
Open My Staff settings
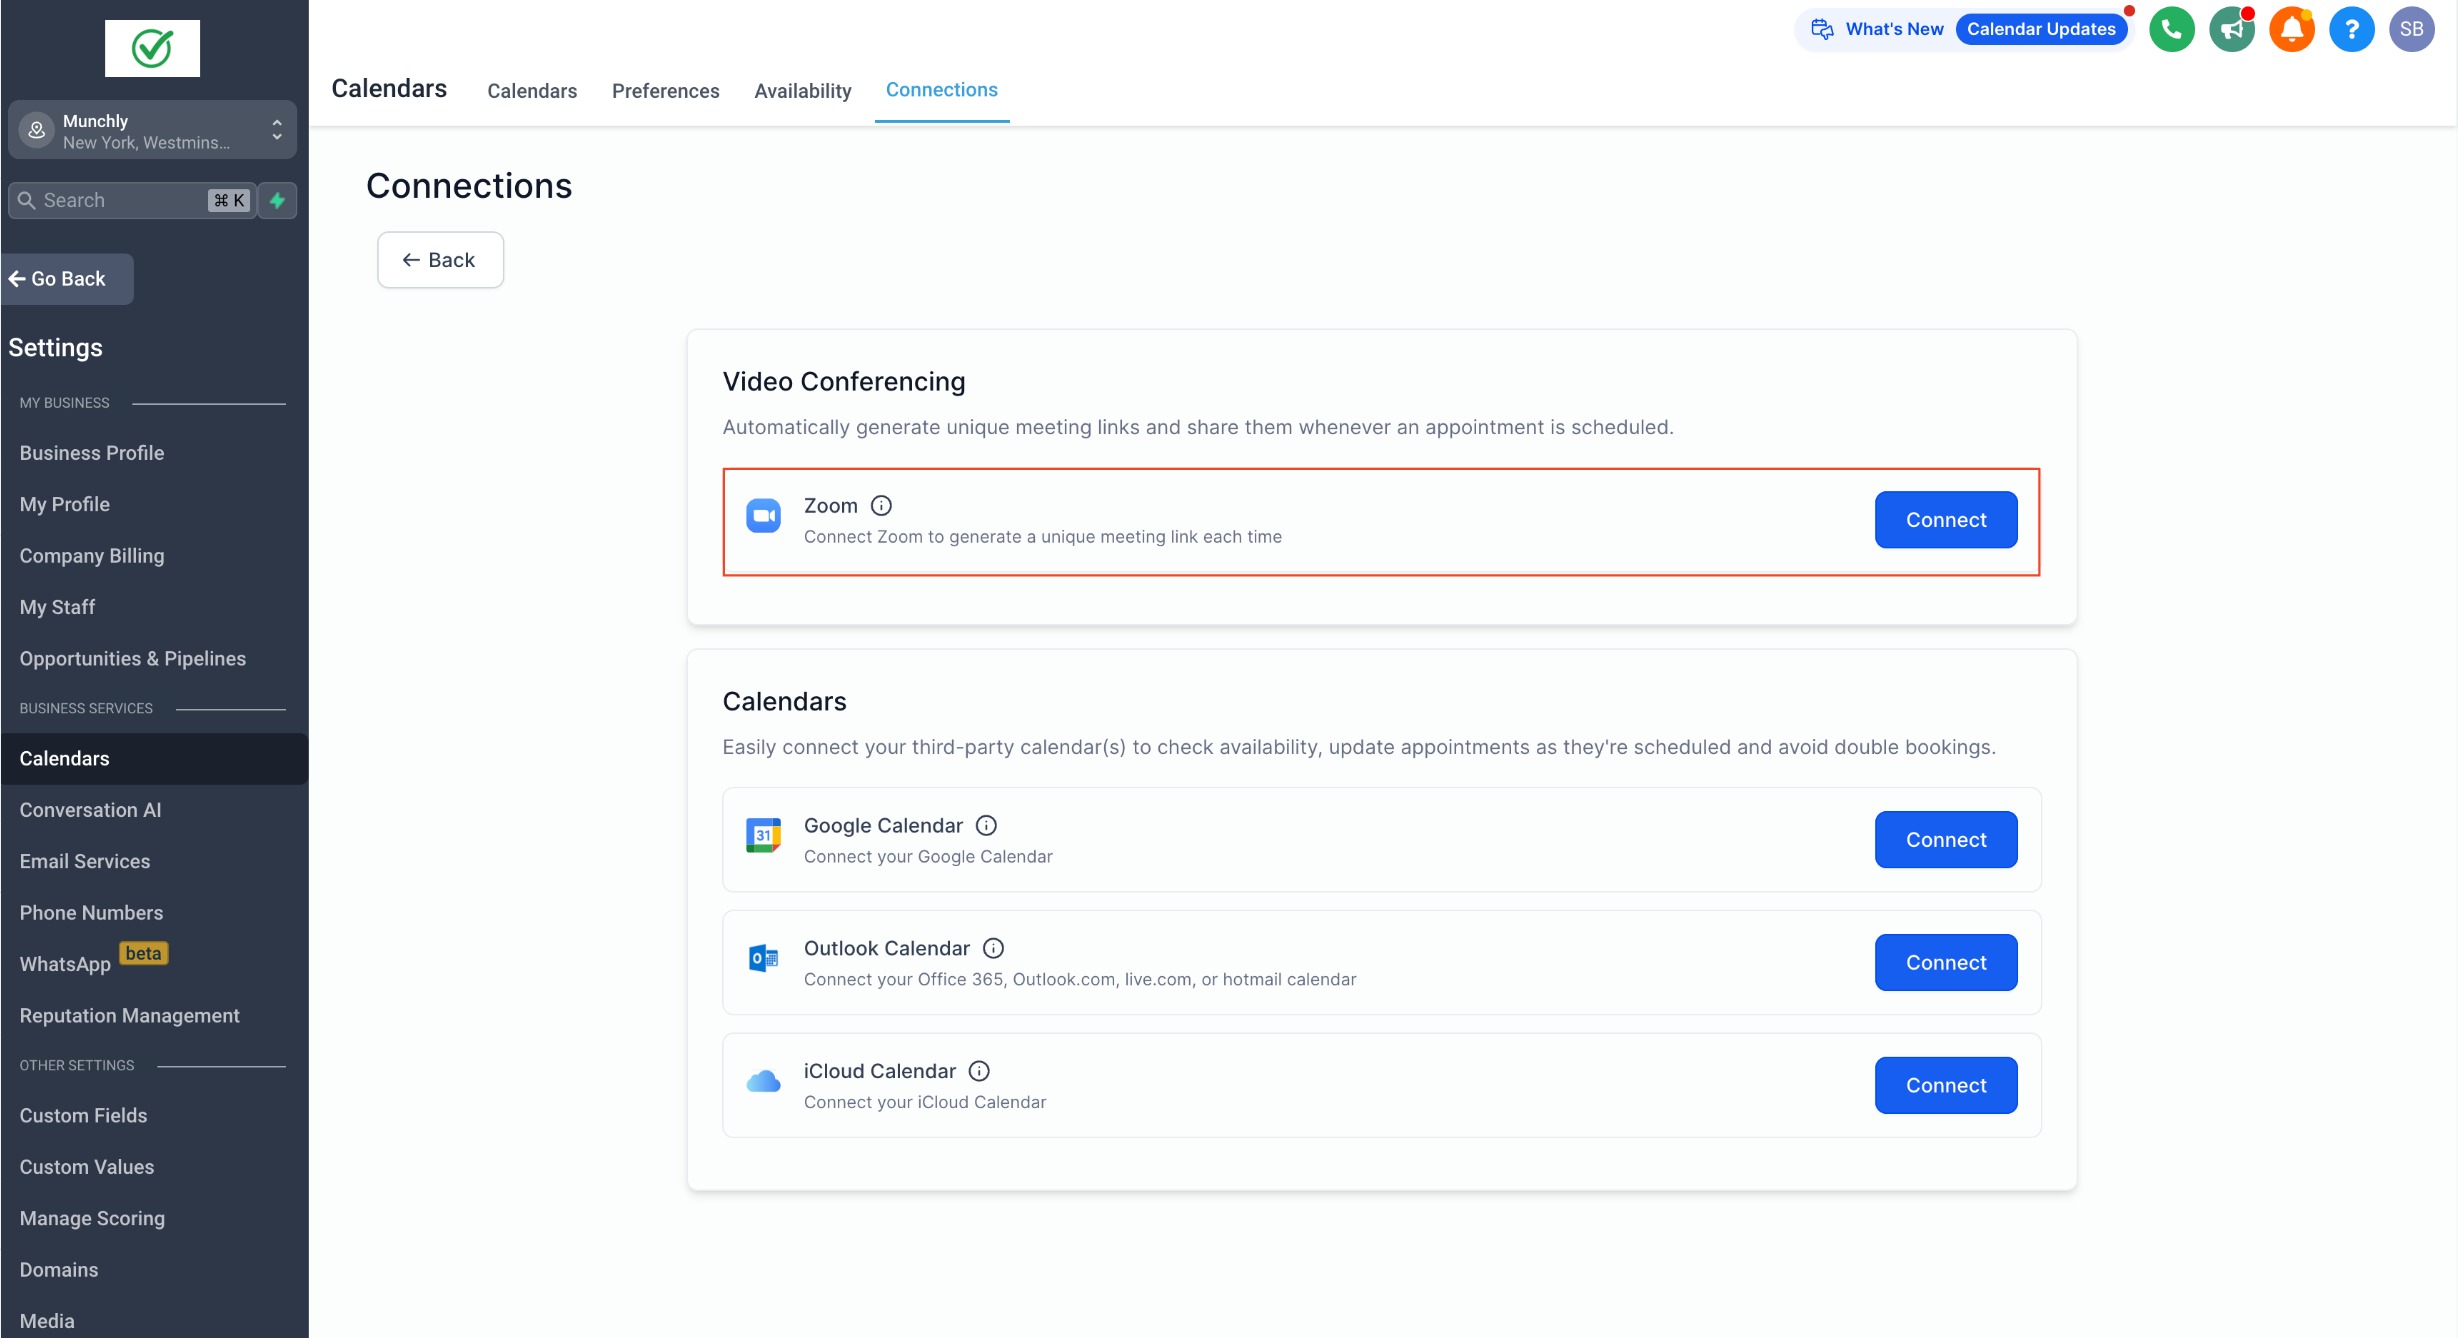[57, 607]
